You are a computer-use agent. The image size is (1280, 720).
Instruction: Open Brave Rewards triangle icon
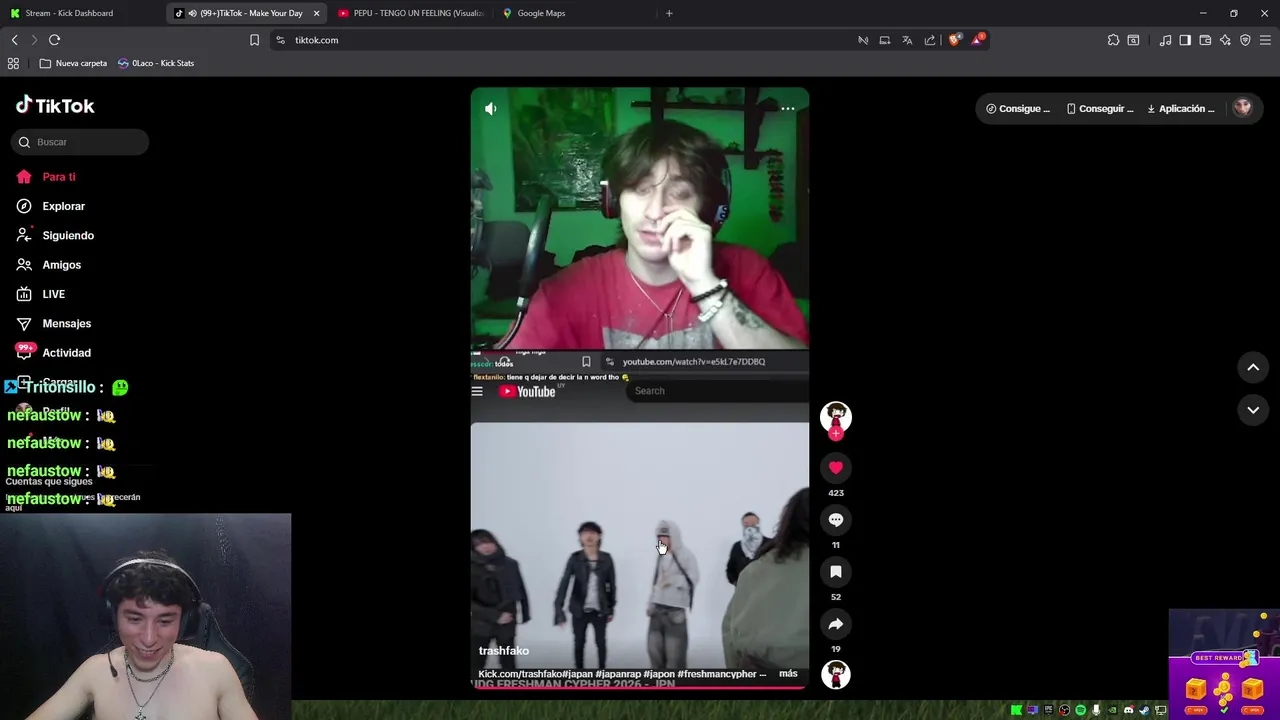tap(978, 40)
